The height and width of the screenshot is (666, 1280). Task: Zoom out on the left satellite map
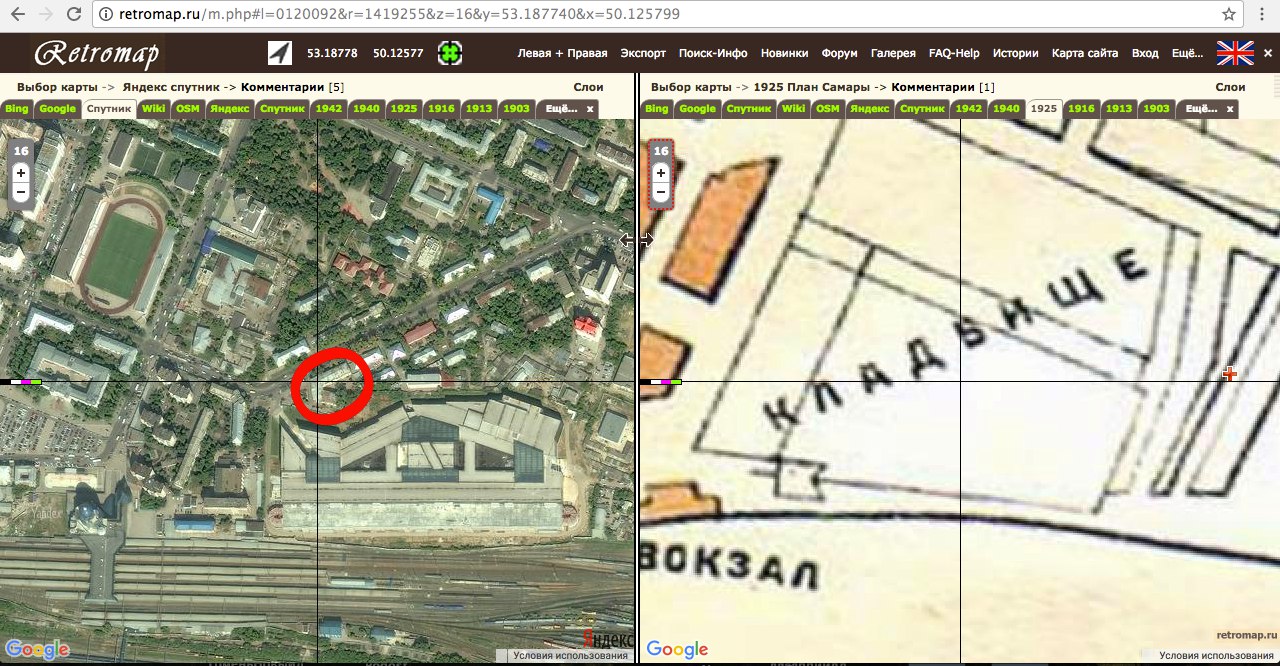pos(21,191)
